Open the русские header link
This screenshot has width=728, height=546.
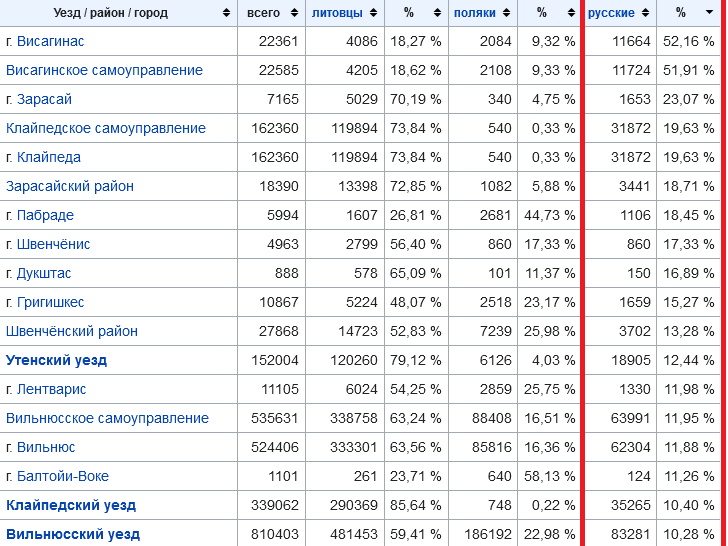(611, 13)
